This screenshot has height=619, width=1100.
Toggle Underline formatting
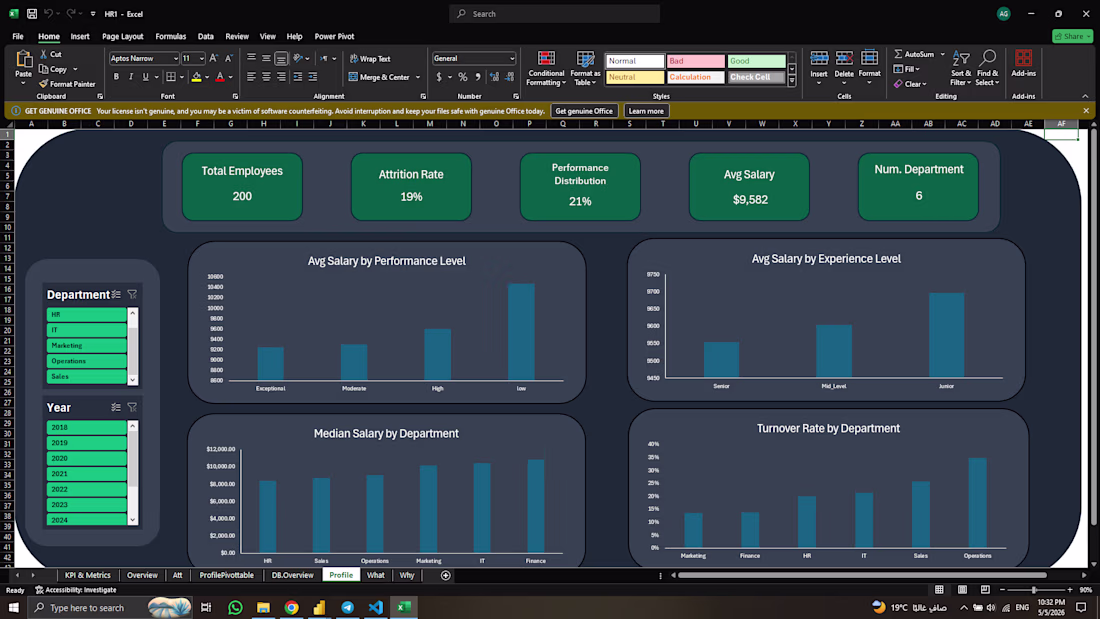[145, 77]
